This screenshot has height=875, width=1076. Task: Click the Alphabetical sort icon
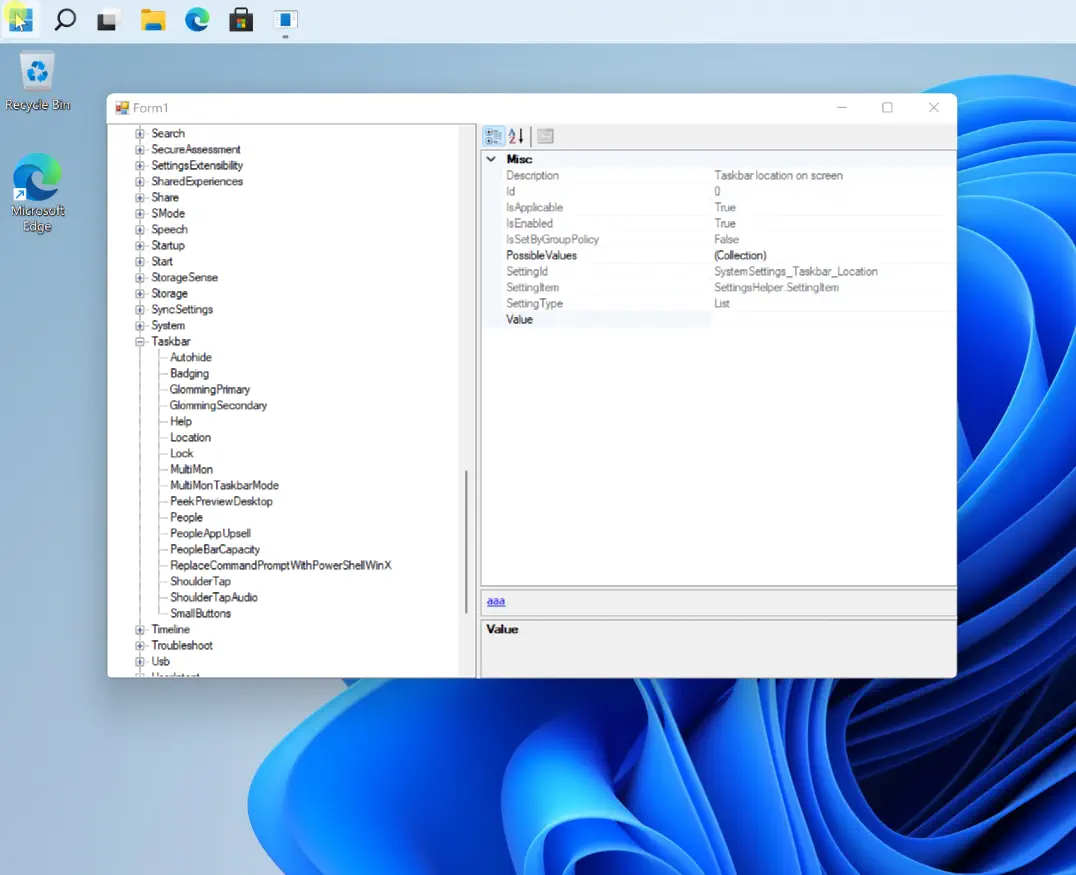(516, 136)
